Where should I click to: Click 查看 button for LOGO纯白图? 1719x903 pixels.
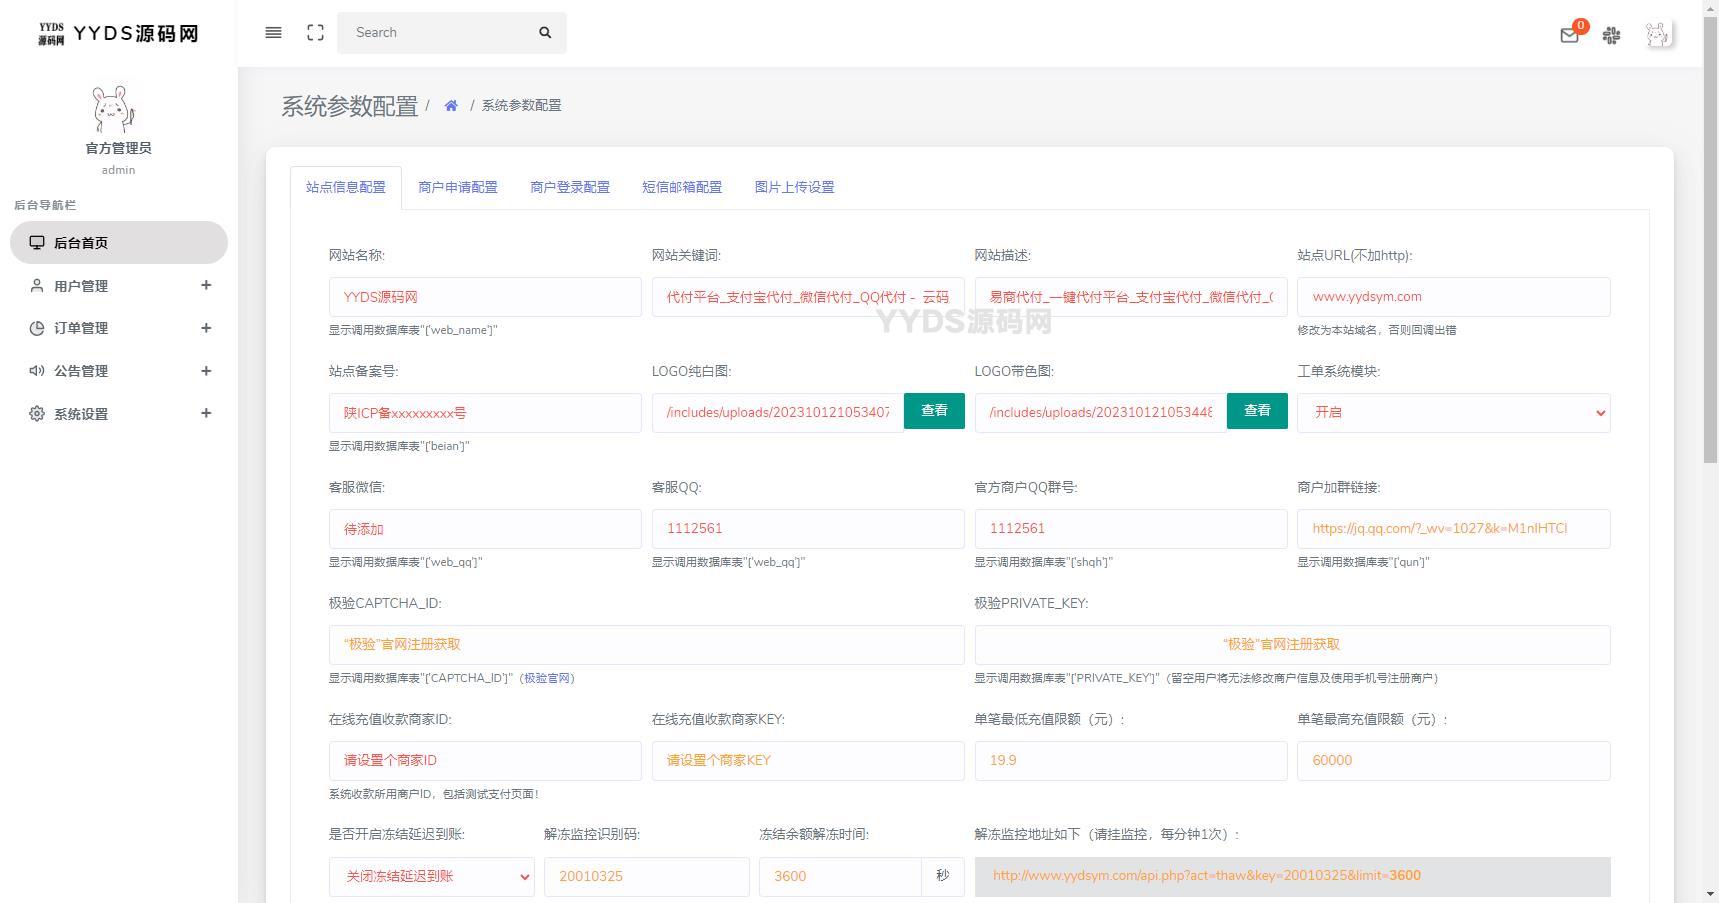(934, 411)
